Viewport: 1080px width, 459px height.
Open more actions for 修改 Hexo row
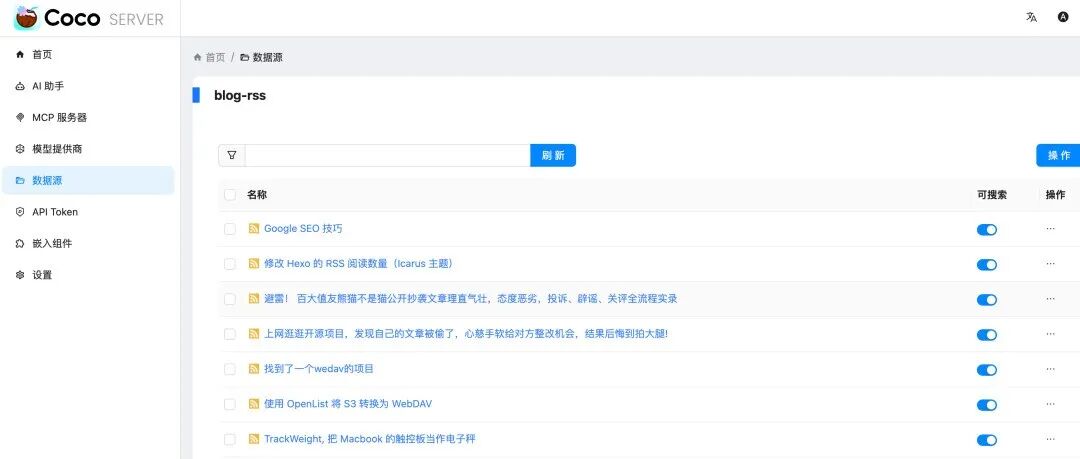[x=1050, y=264]
